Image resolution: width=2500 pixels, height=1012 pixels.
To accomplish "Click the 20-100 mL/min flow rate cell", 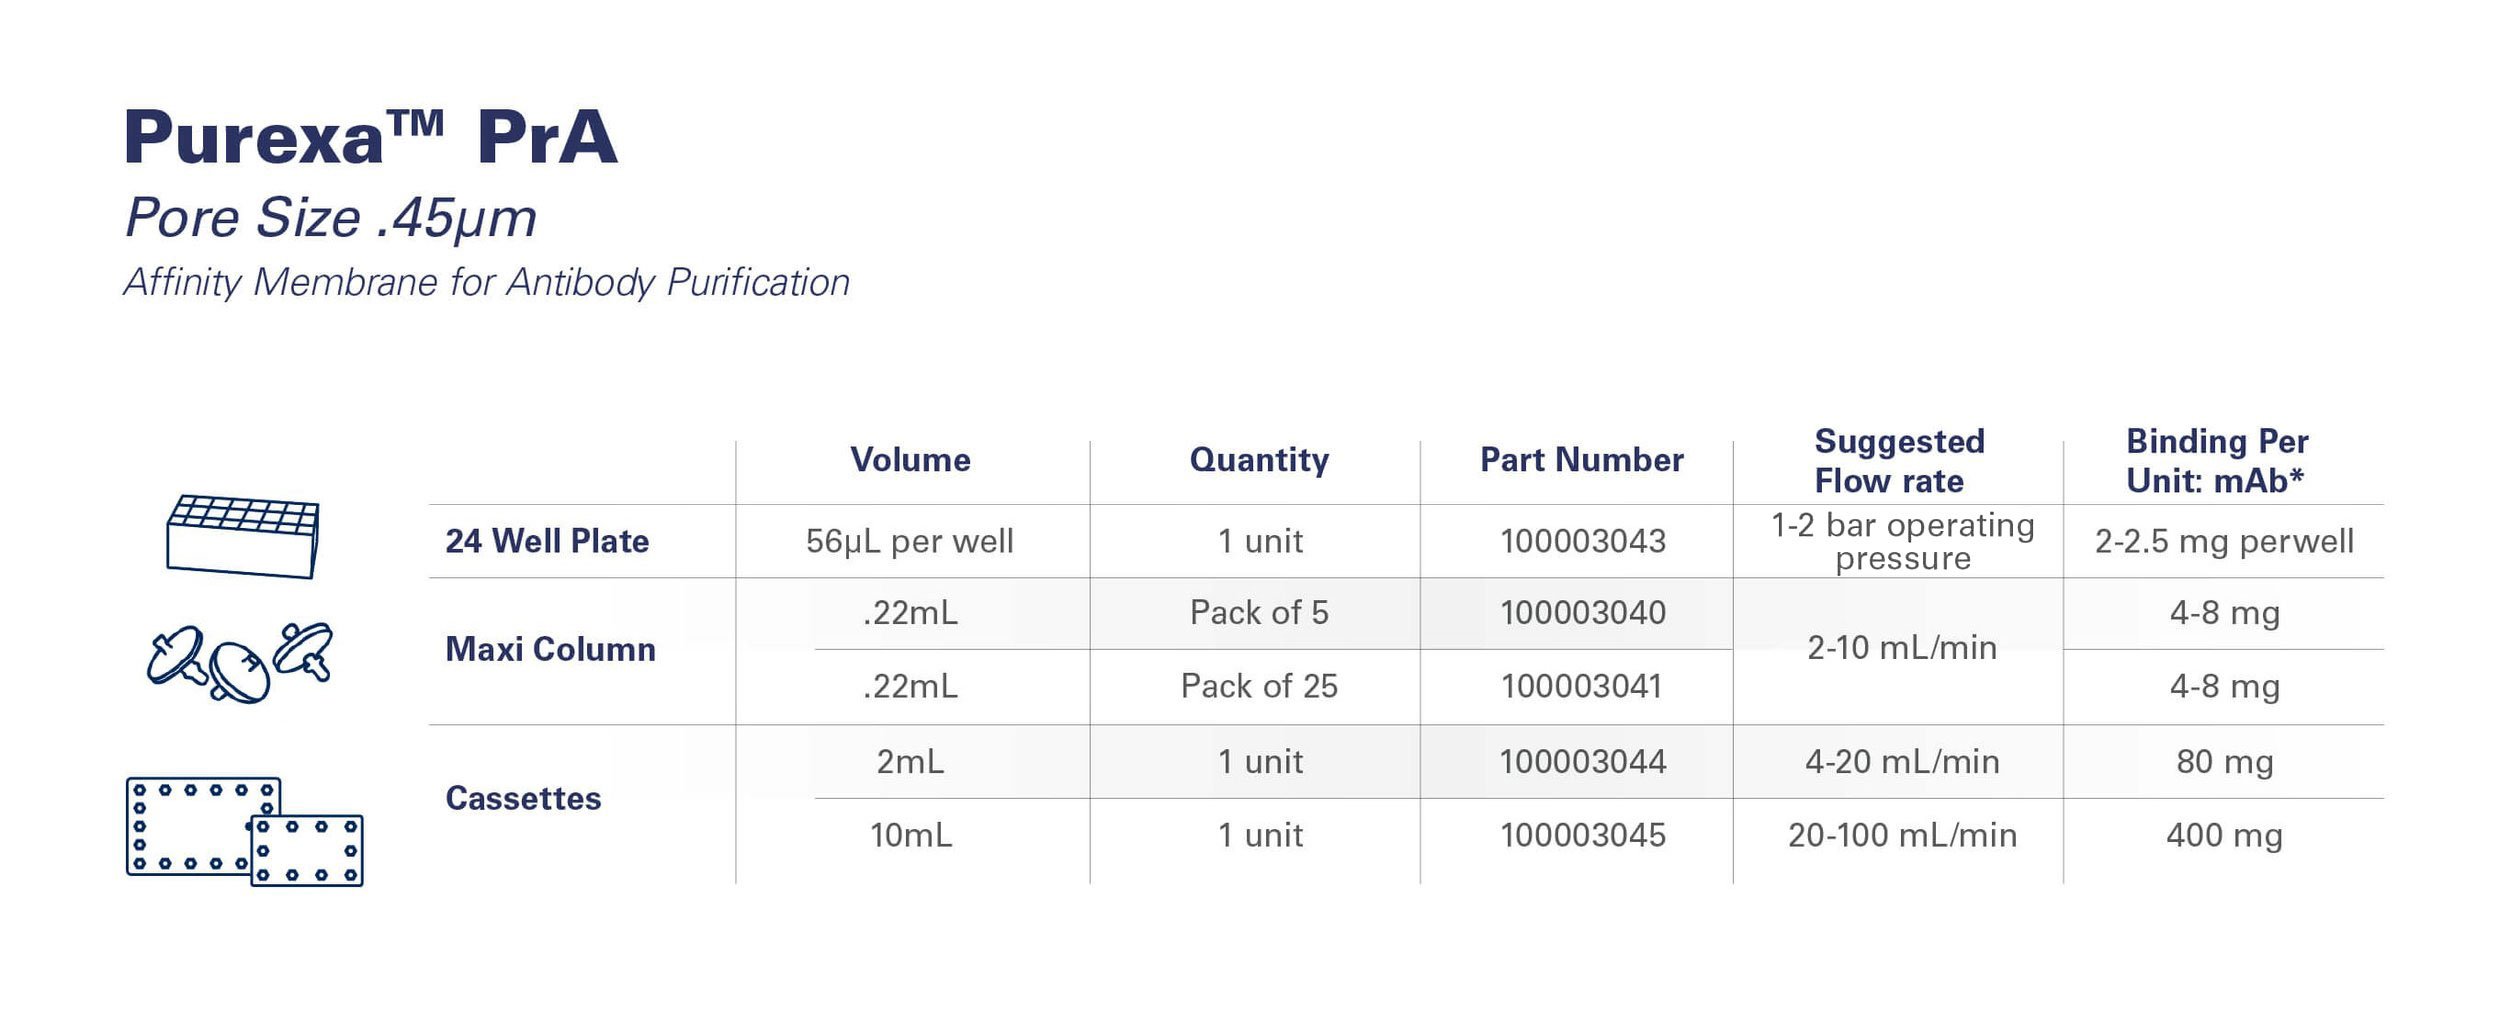I will [x=1902, y=835].
